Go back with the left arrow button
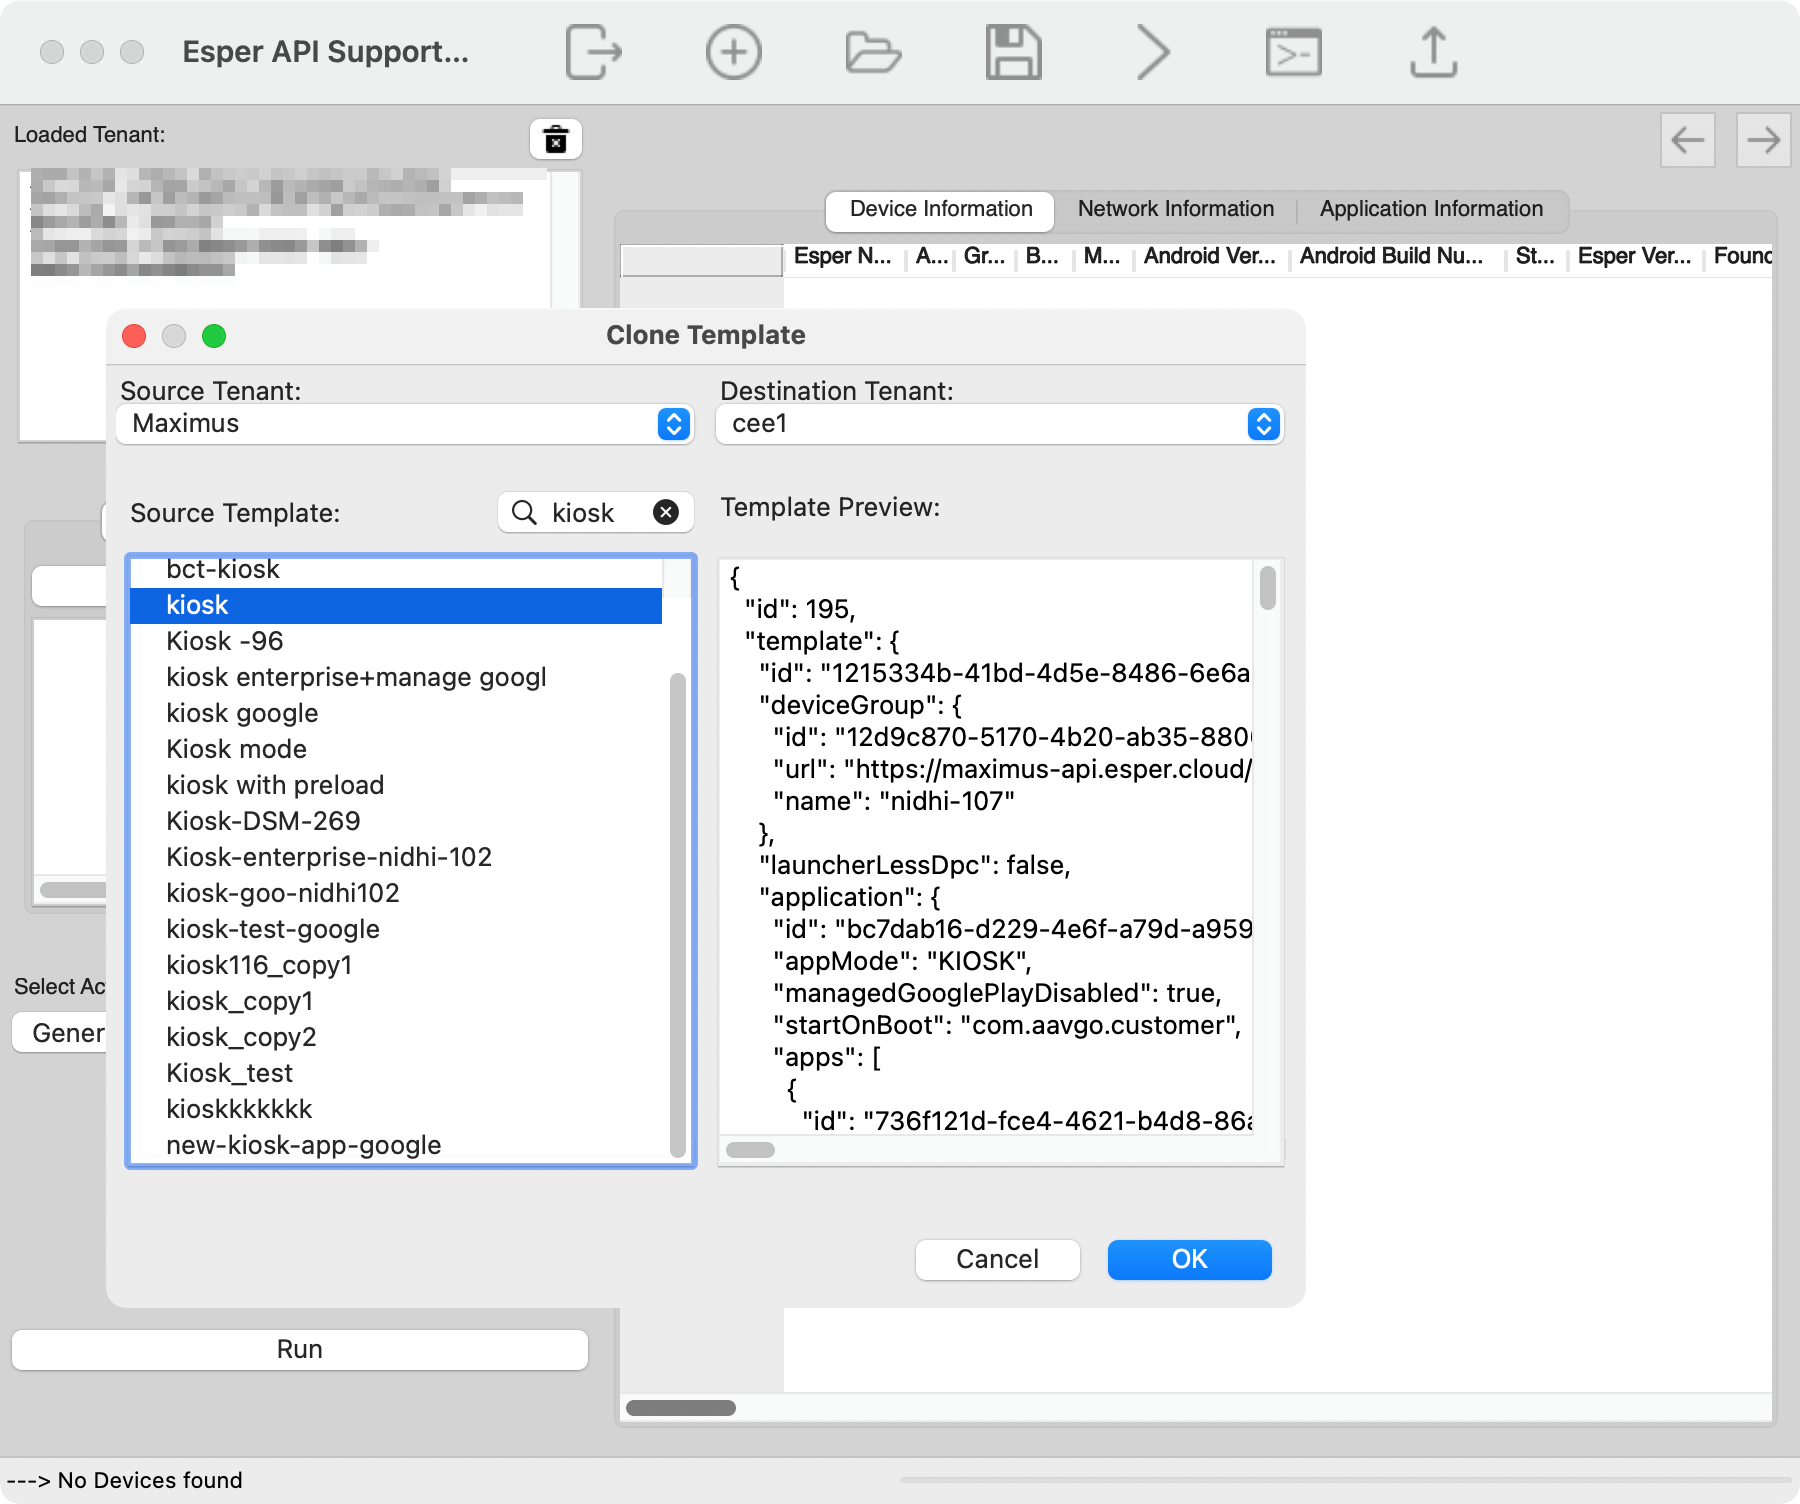 pyautogui.click(x=1687, y=140)
